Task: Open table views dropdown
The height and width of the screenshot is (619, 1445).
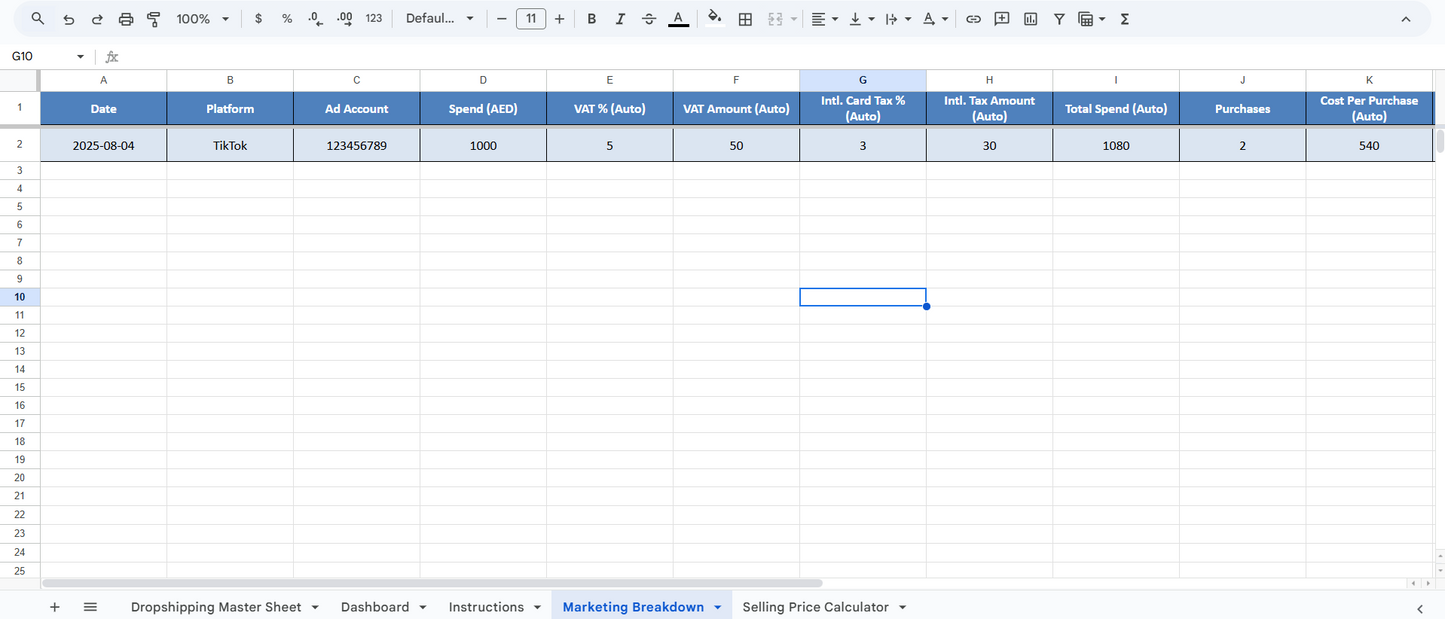Action: 1092,19
